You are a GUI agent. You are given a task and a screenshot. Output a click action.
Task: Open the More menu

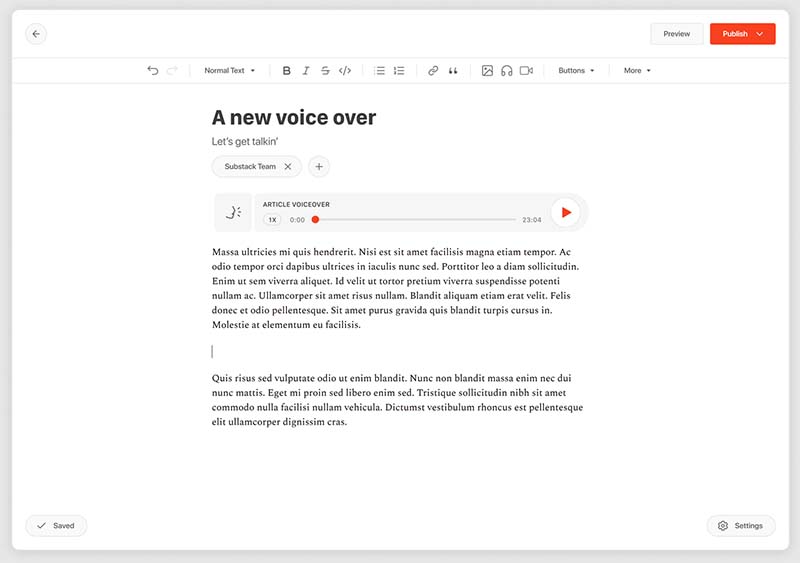(x=637, y=71)
